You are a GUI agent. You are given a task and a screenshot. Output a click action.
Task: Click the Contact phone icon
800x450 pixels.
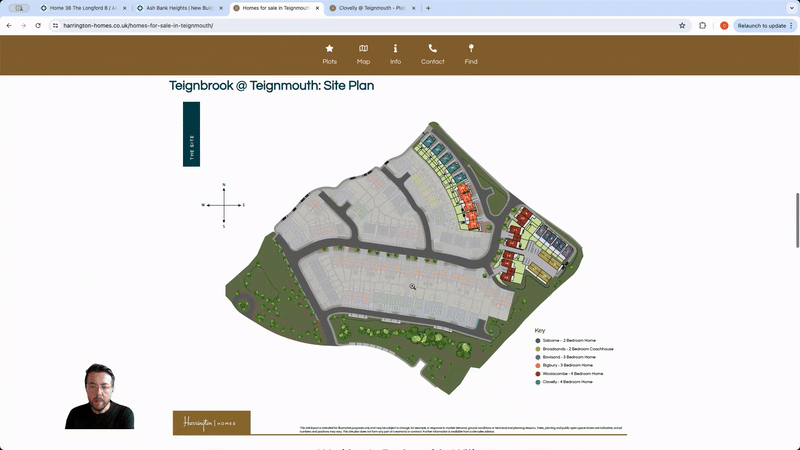(432, 48)
